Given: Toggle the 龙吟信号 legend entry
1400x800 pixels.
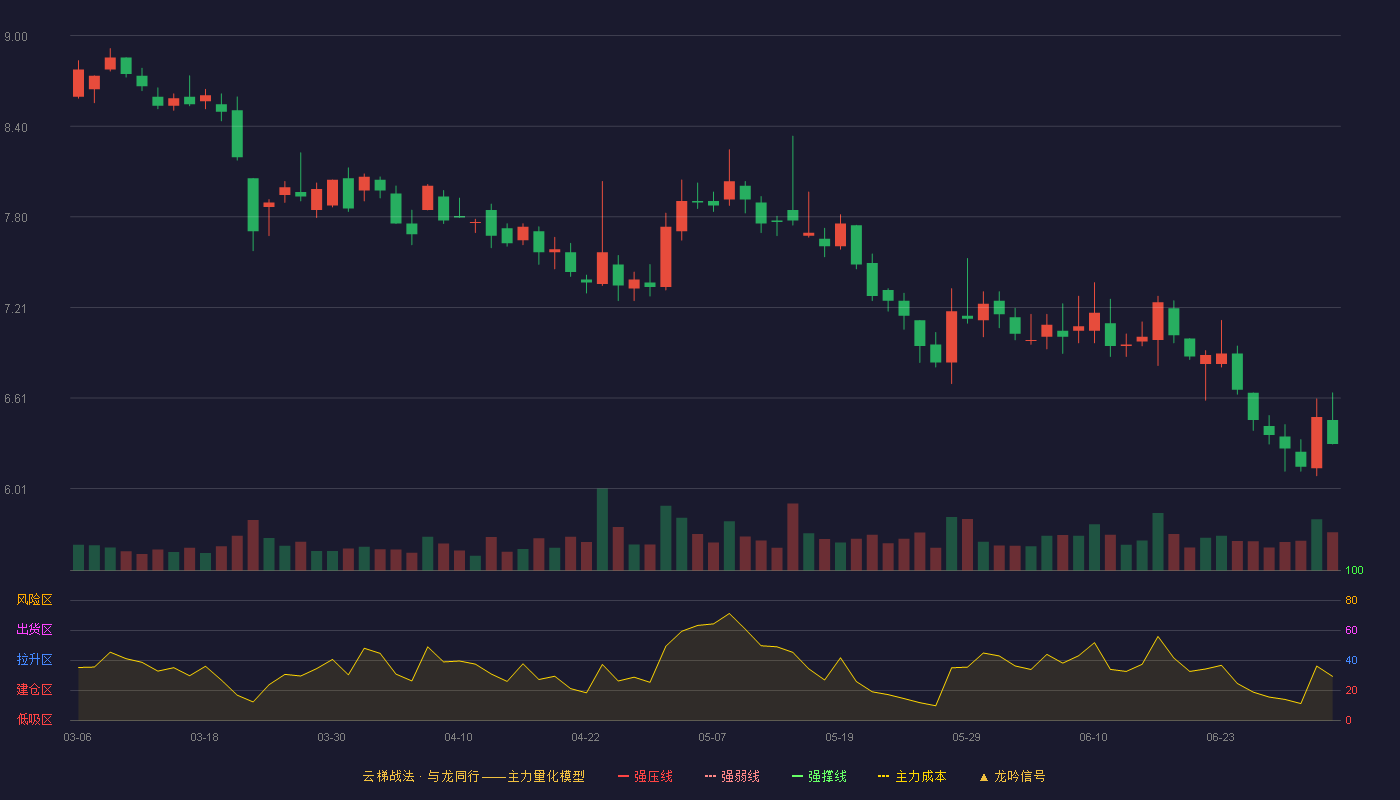Looking at the screenshot, I should 1011,776.
